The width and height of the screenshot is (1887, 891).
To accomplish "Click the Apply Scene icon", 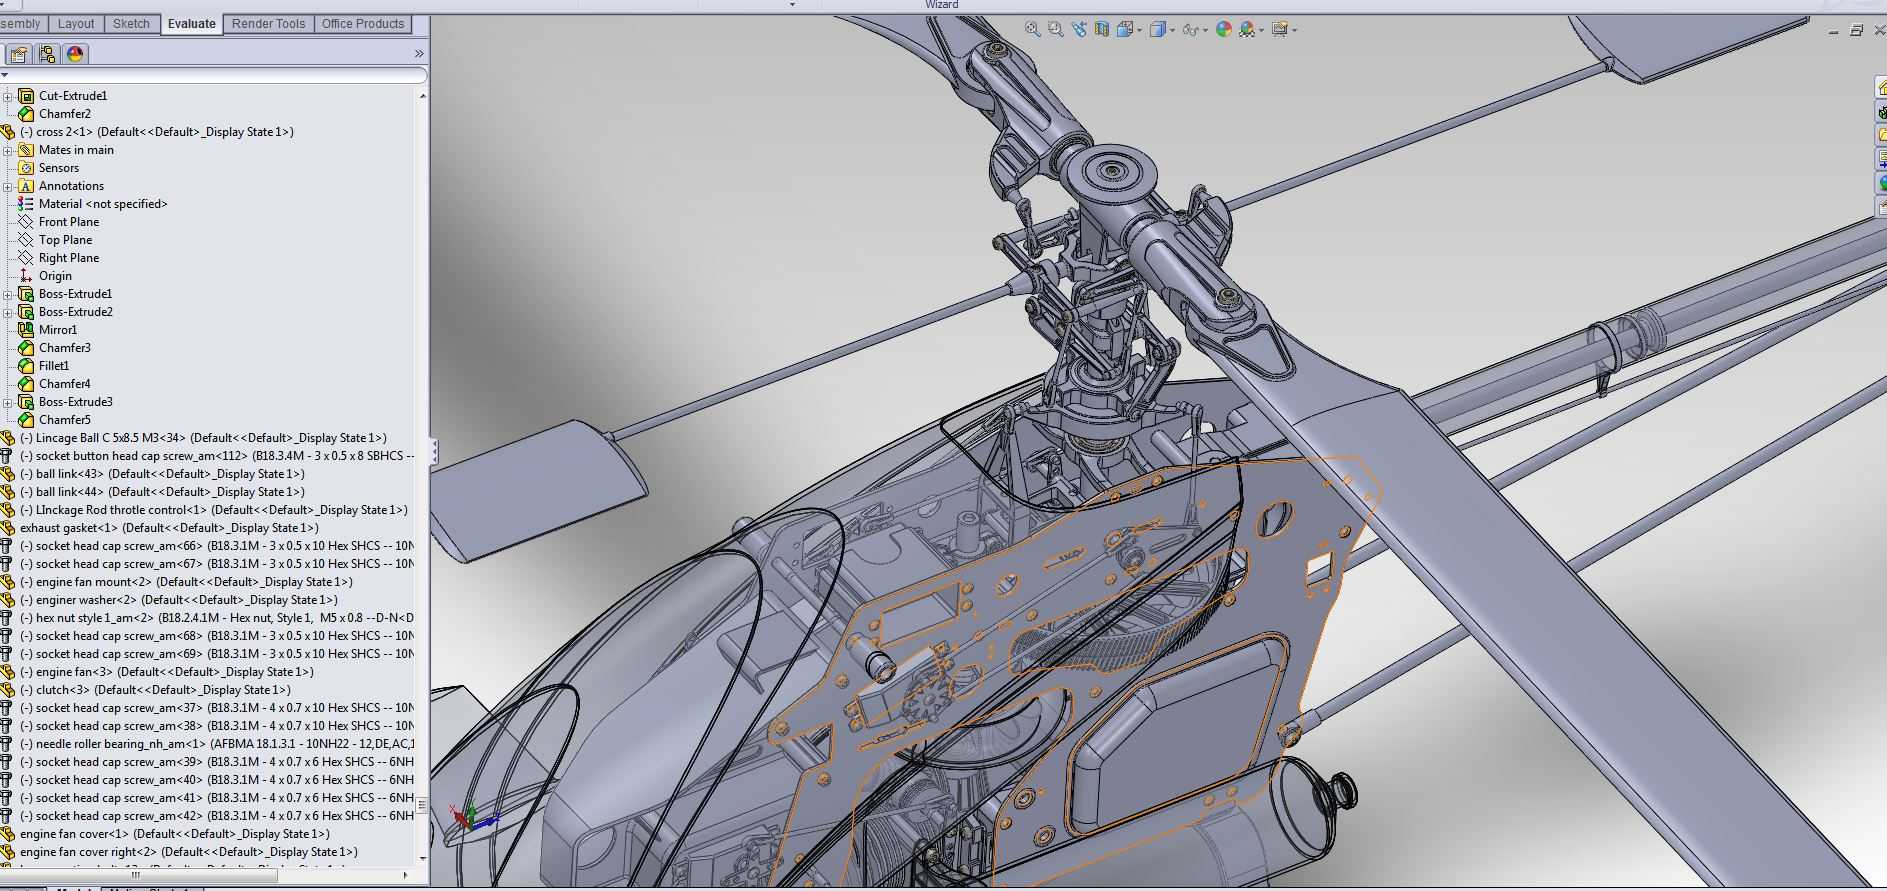I will [1246, 30].
